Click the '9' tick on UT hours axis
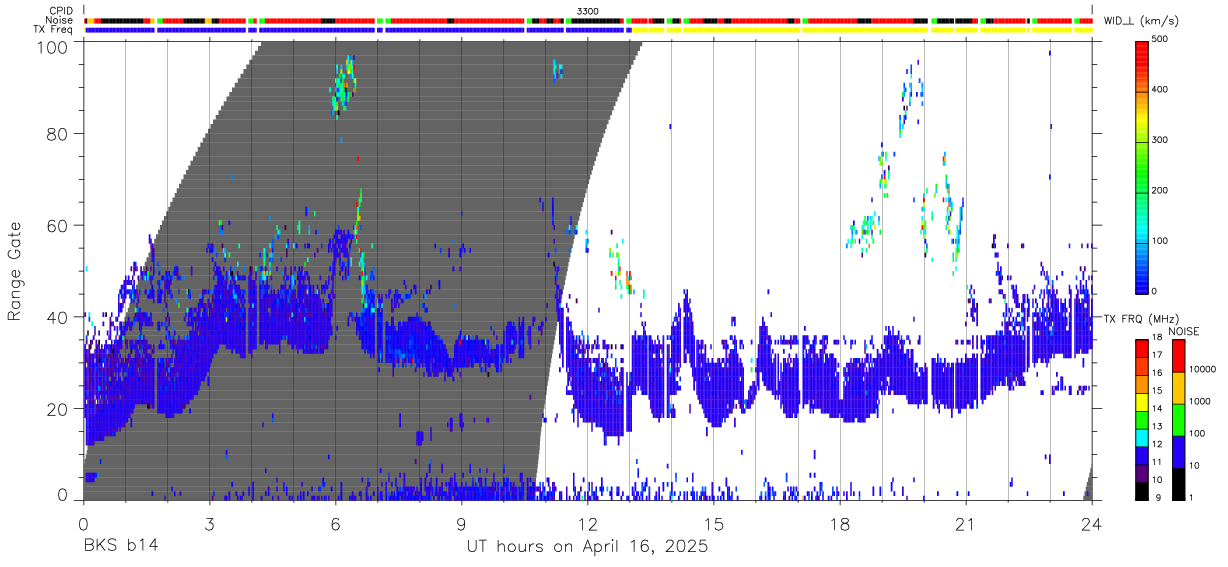This screenshot has height=567, width=1228. [x=461, y=522]
